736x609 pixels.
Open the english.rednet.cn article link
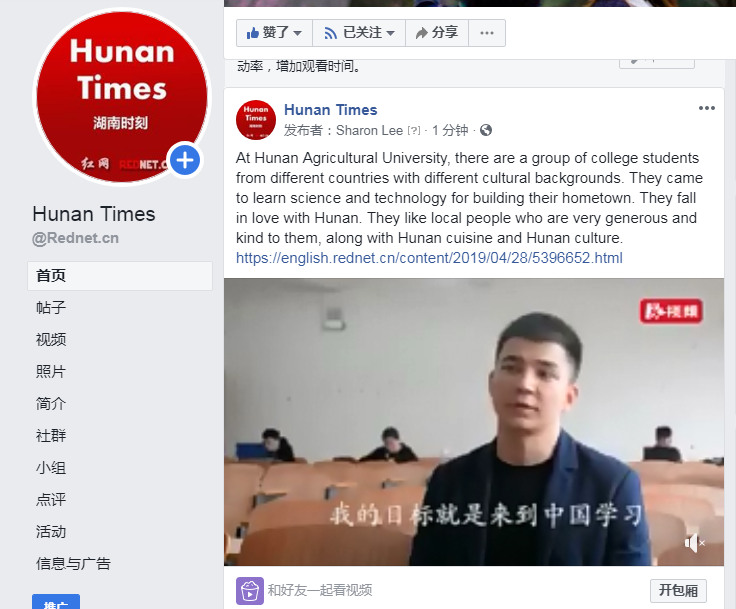429,258
